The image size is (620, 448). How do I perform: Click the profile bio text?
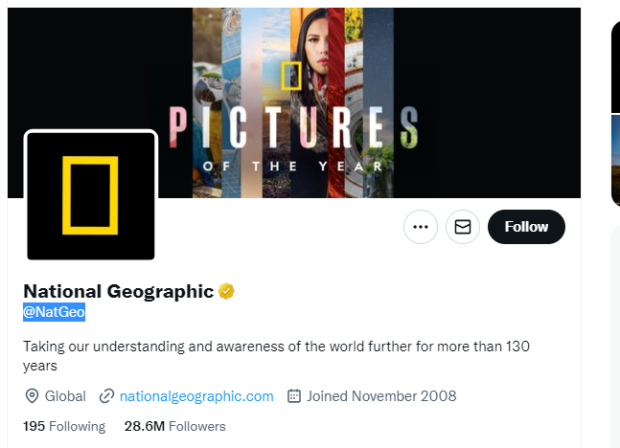click(x=276, y=356)
